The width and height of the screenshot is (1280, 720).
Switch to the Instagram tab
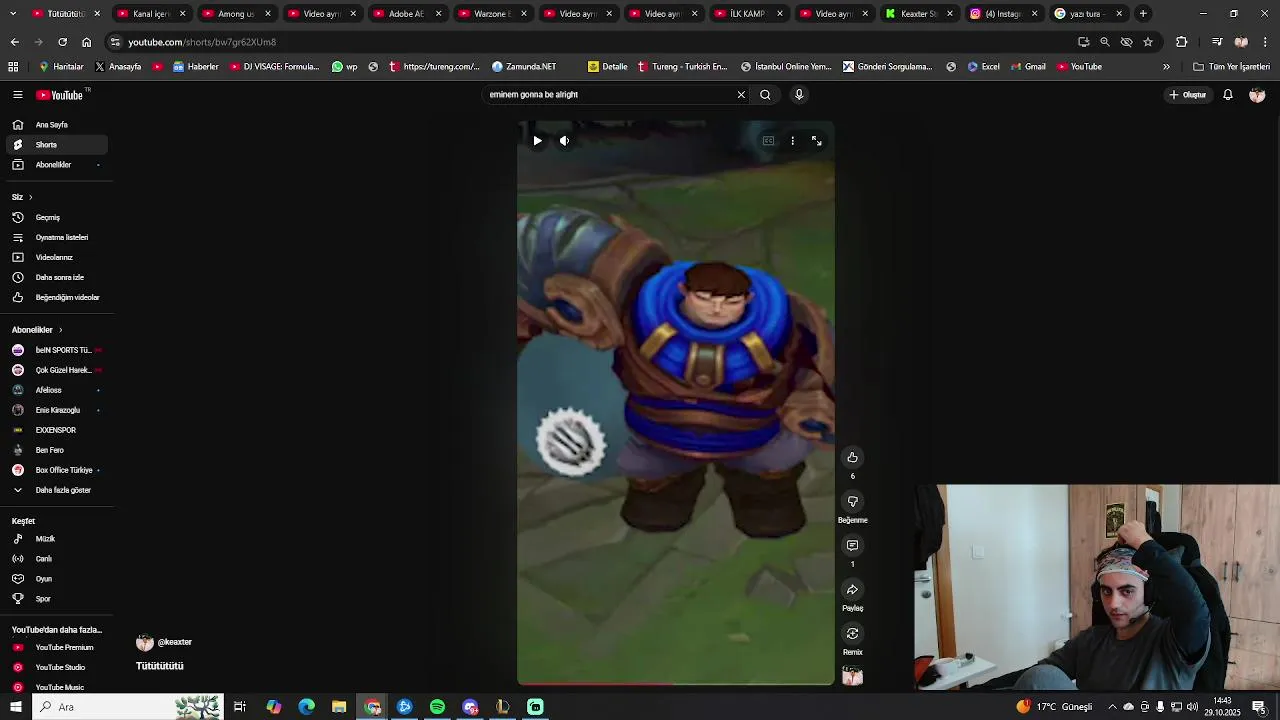pos(1003,14)
